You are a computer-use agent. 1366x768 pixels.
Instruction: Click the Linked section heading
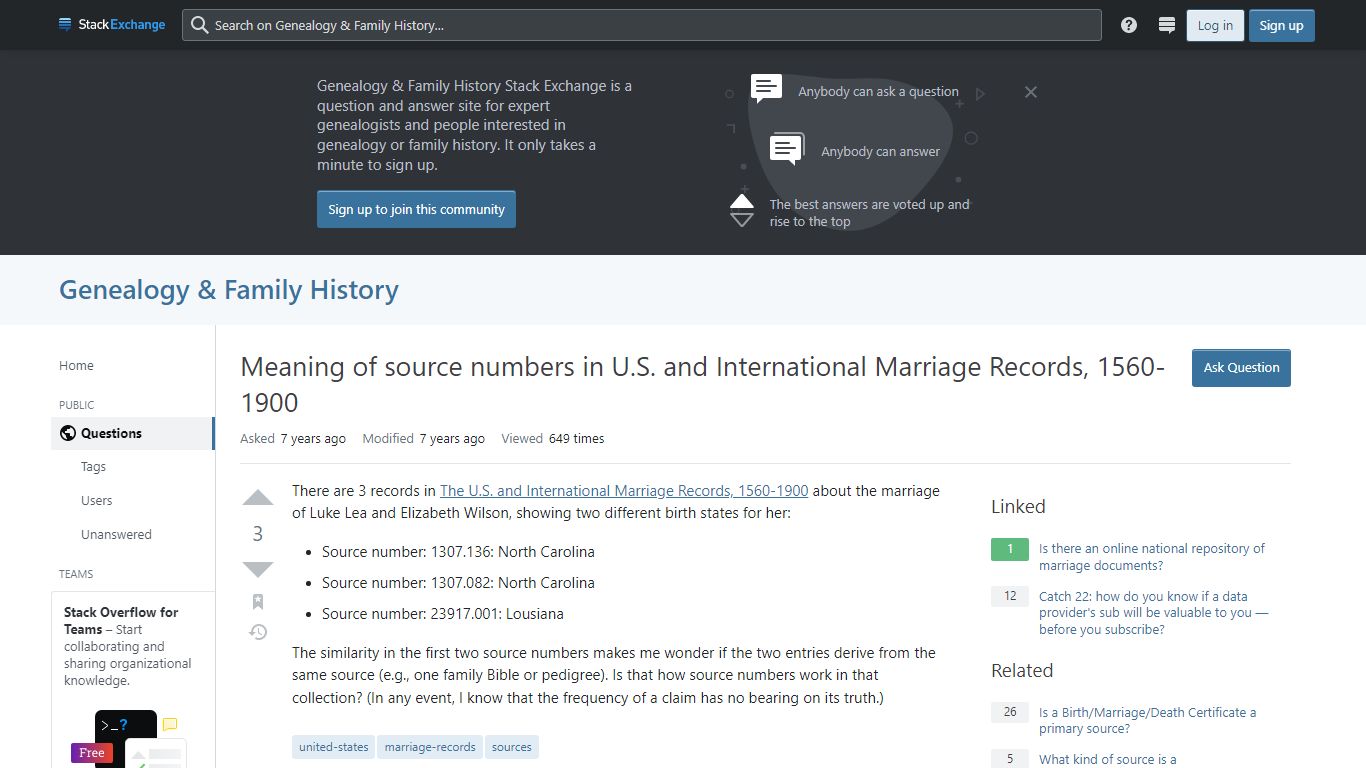[x=1018, y=507]
